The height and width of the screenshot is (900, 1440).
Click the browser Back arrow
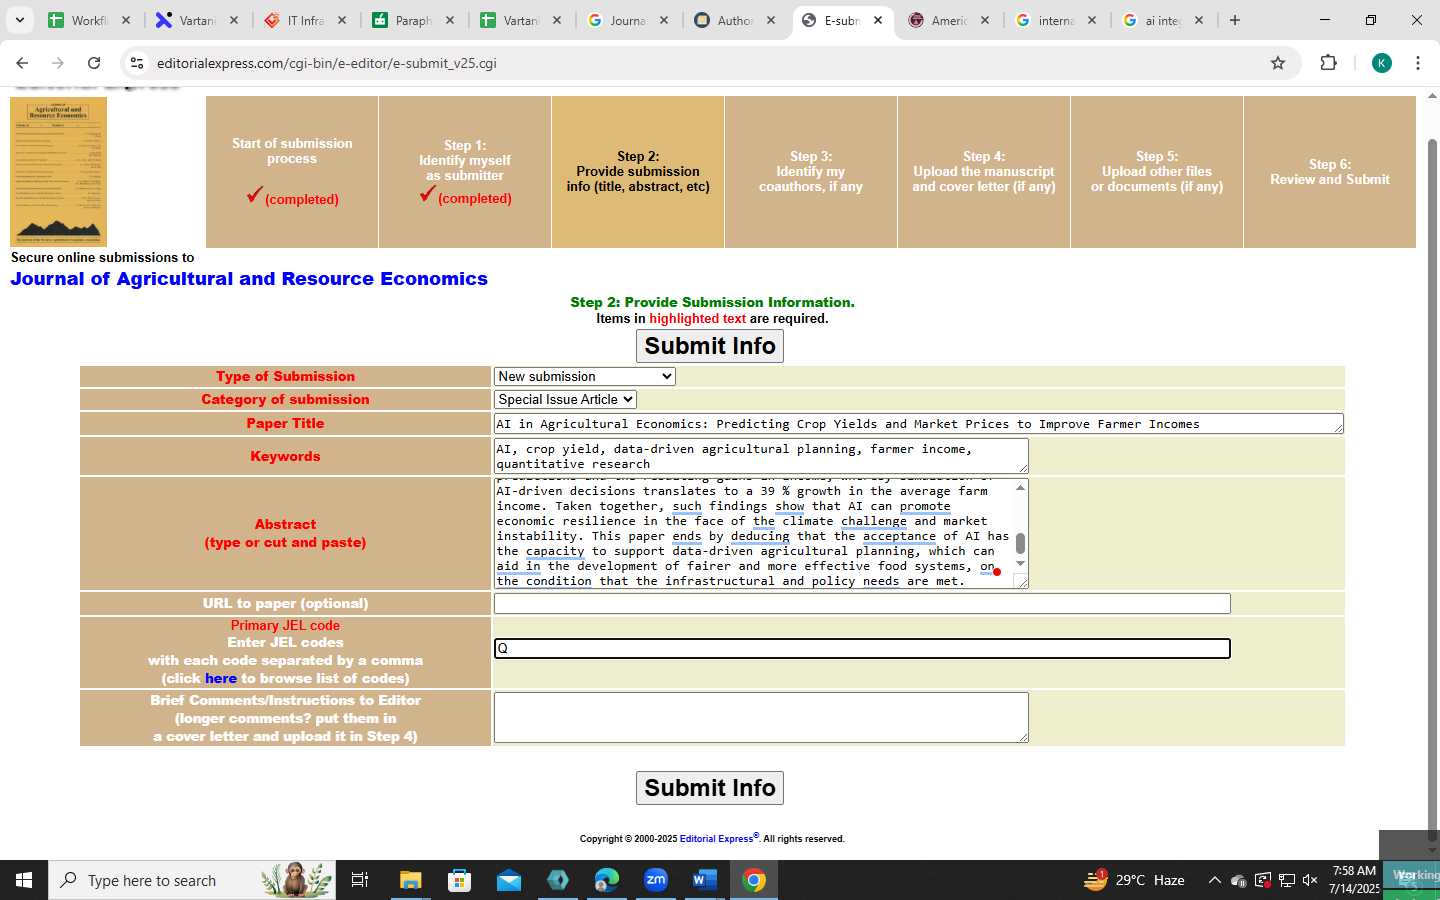click(x=22, y=63)
